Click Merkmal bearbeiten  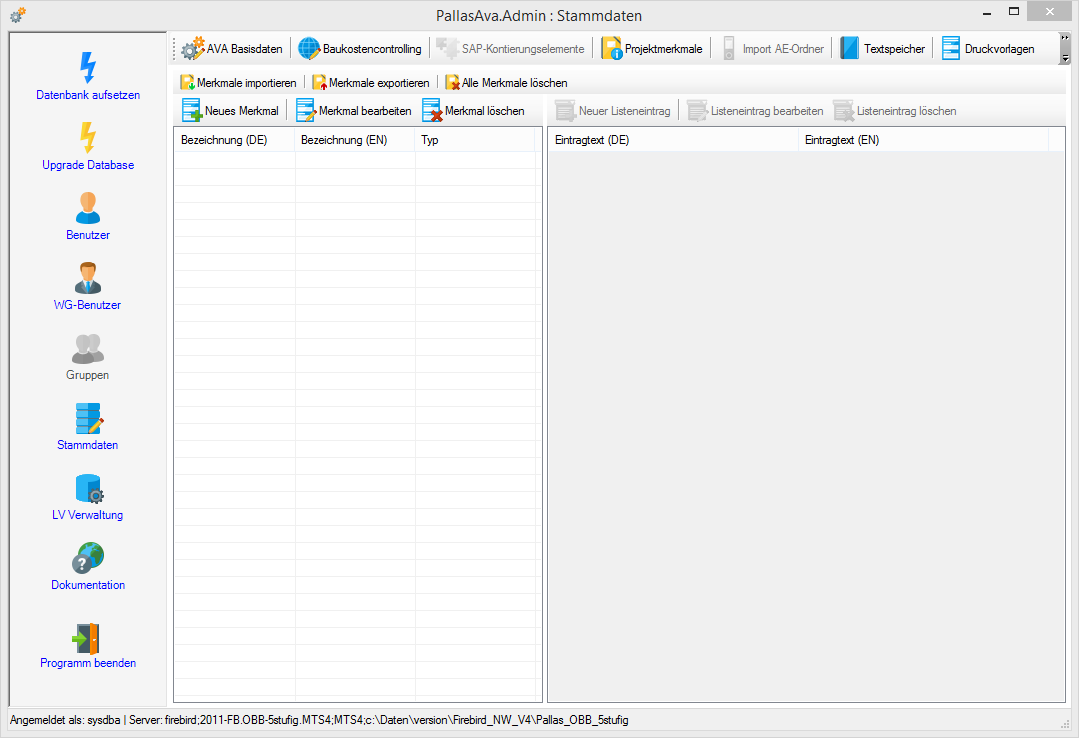354,111
